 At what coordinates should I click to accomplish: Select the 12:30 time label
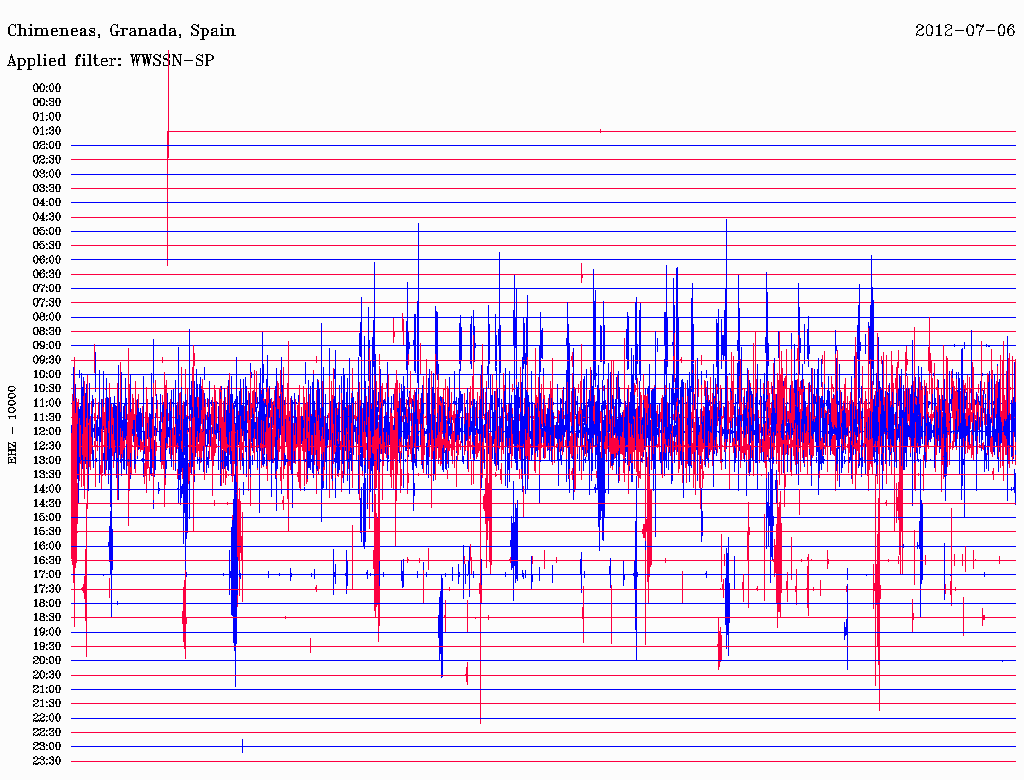(x=47, y=446)
